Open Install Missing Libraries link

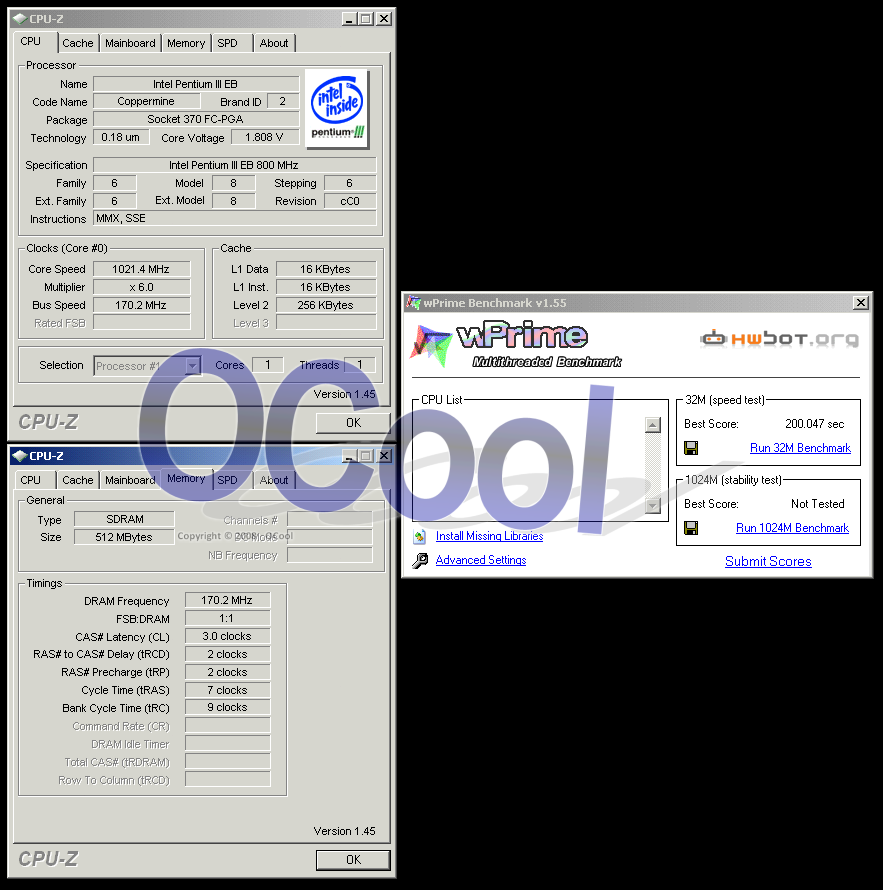(489, 536)
